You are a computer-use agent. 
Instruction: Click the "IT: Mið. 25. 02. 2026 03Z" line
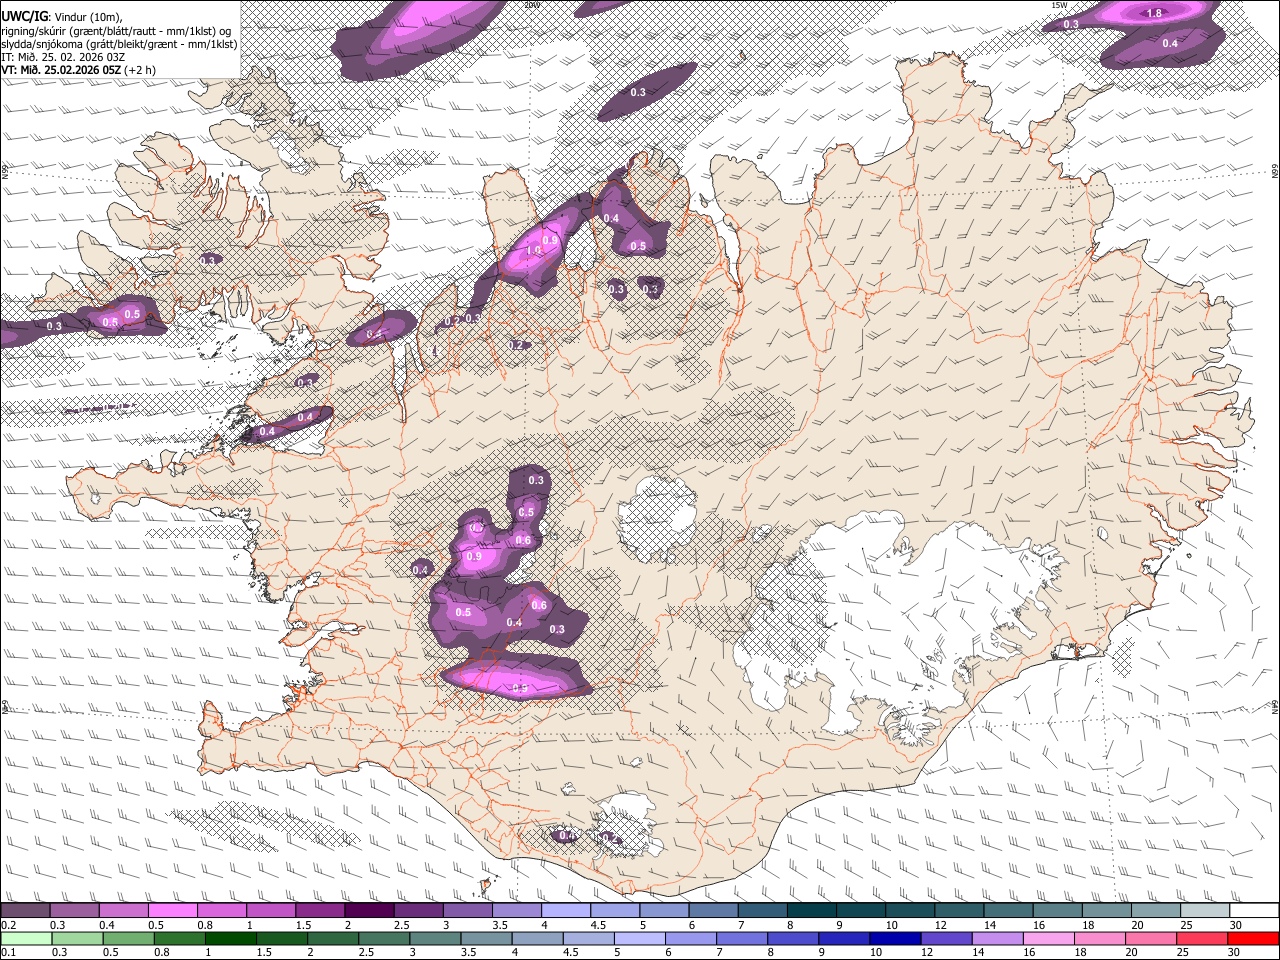coord(63,57)
